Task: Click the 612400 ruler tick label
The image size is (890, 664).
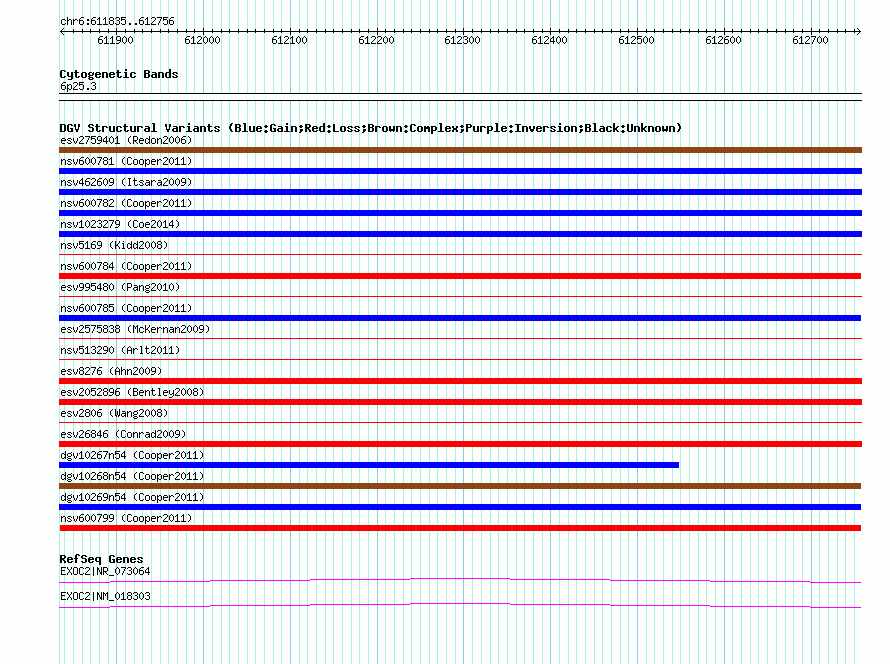Action: (x=549, y=40)
